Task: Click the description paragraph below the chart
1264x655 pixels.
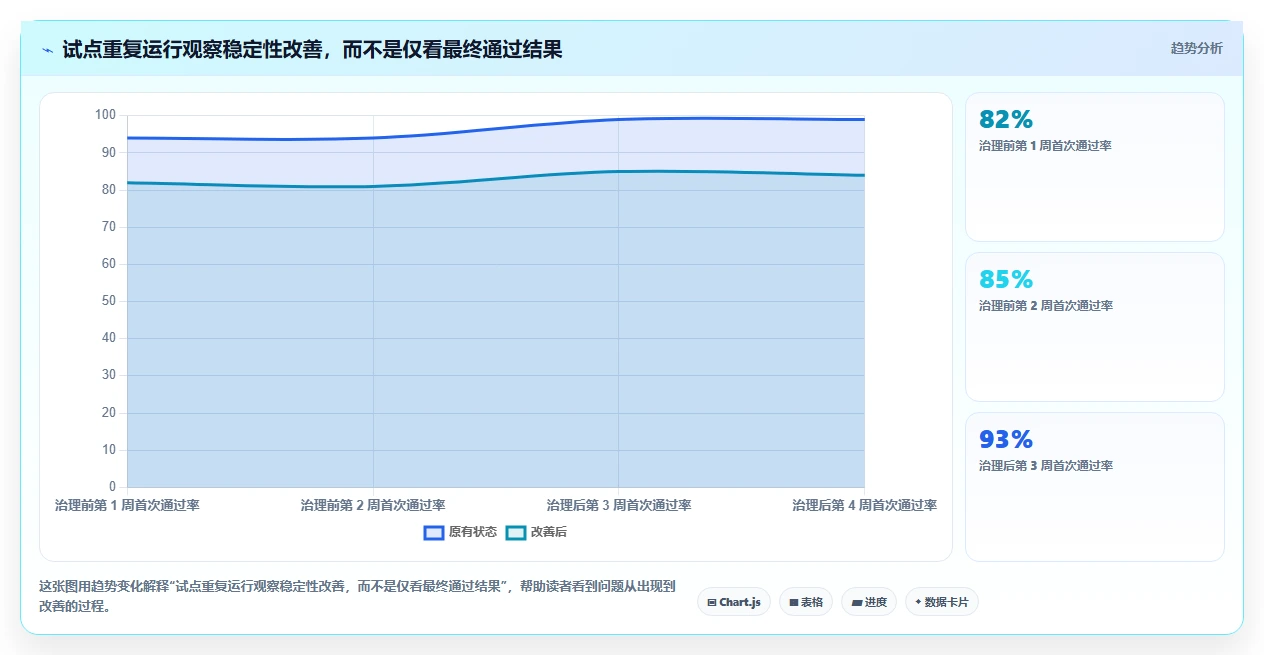Action: click(x=358, y=596)
